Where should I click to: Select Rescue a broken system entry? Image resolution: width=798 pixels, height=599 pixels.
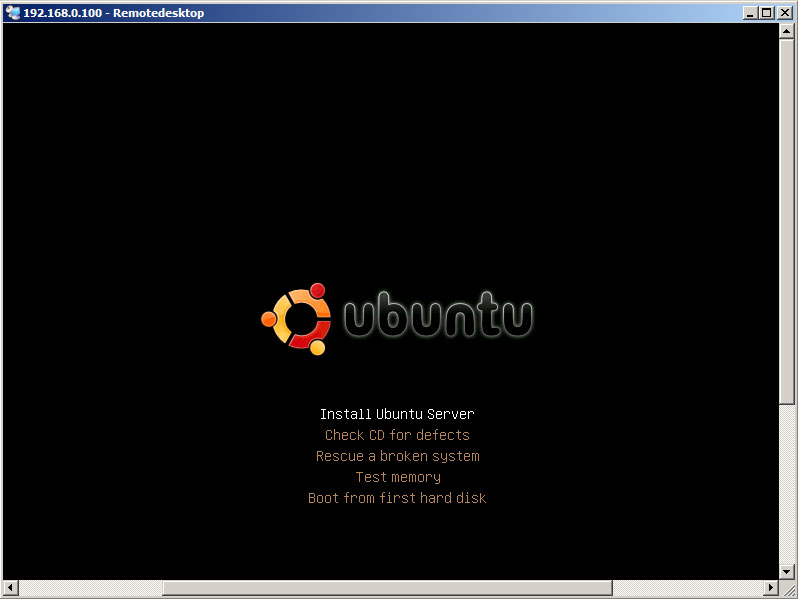(397, 457)
